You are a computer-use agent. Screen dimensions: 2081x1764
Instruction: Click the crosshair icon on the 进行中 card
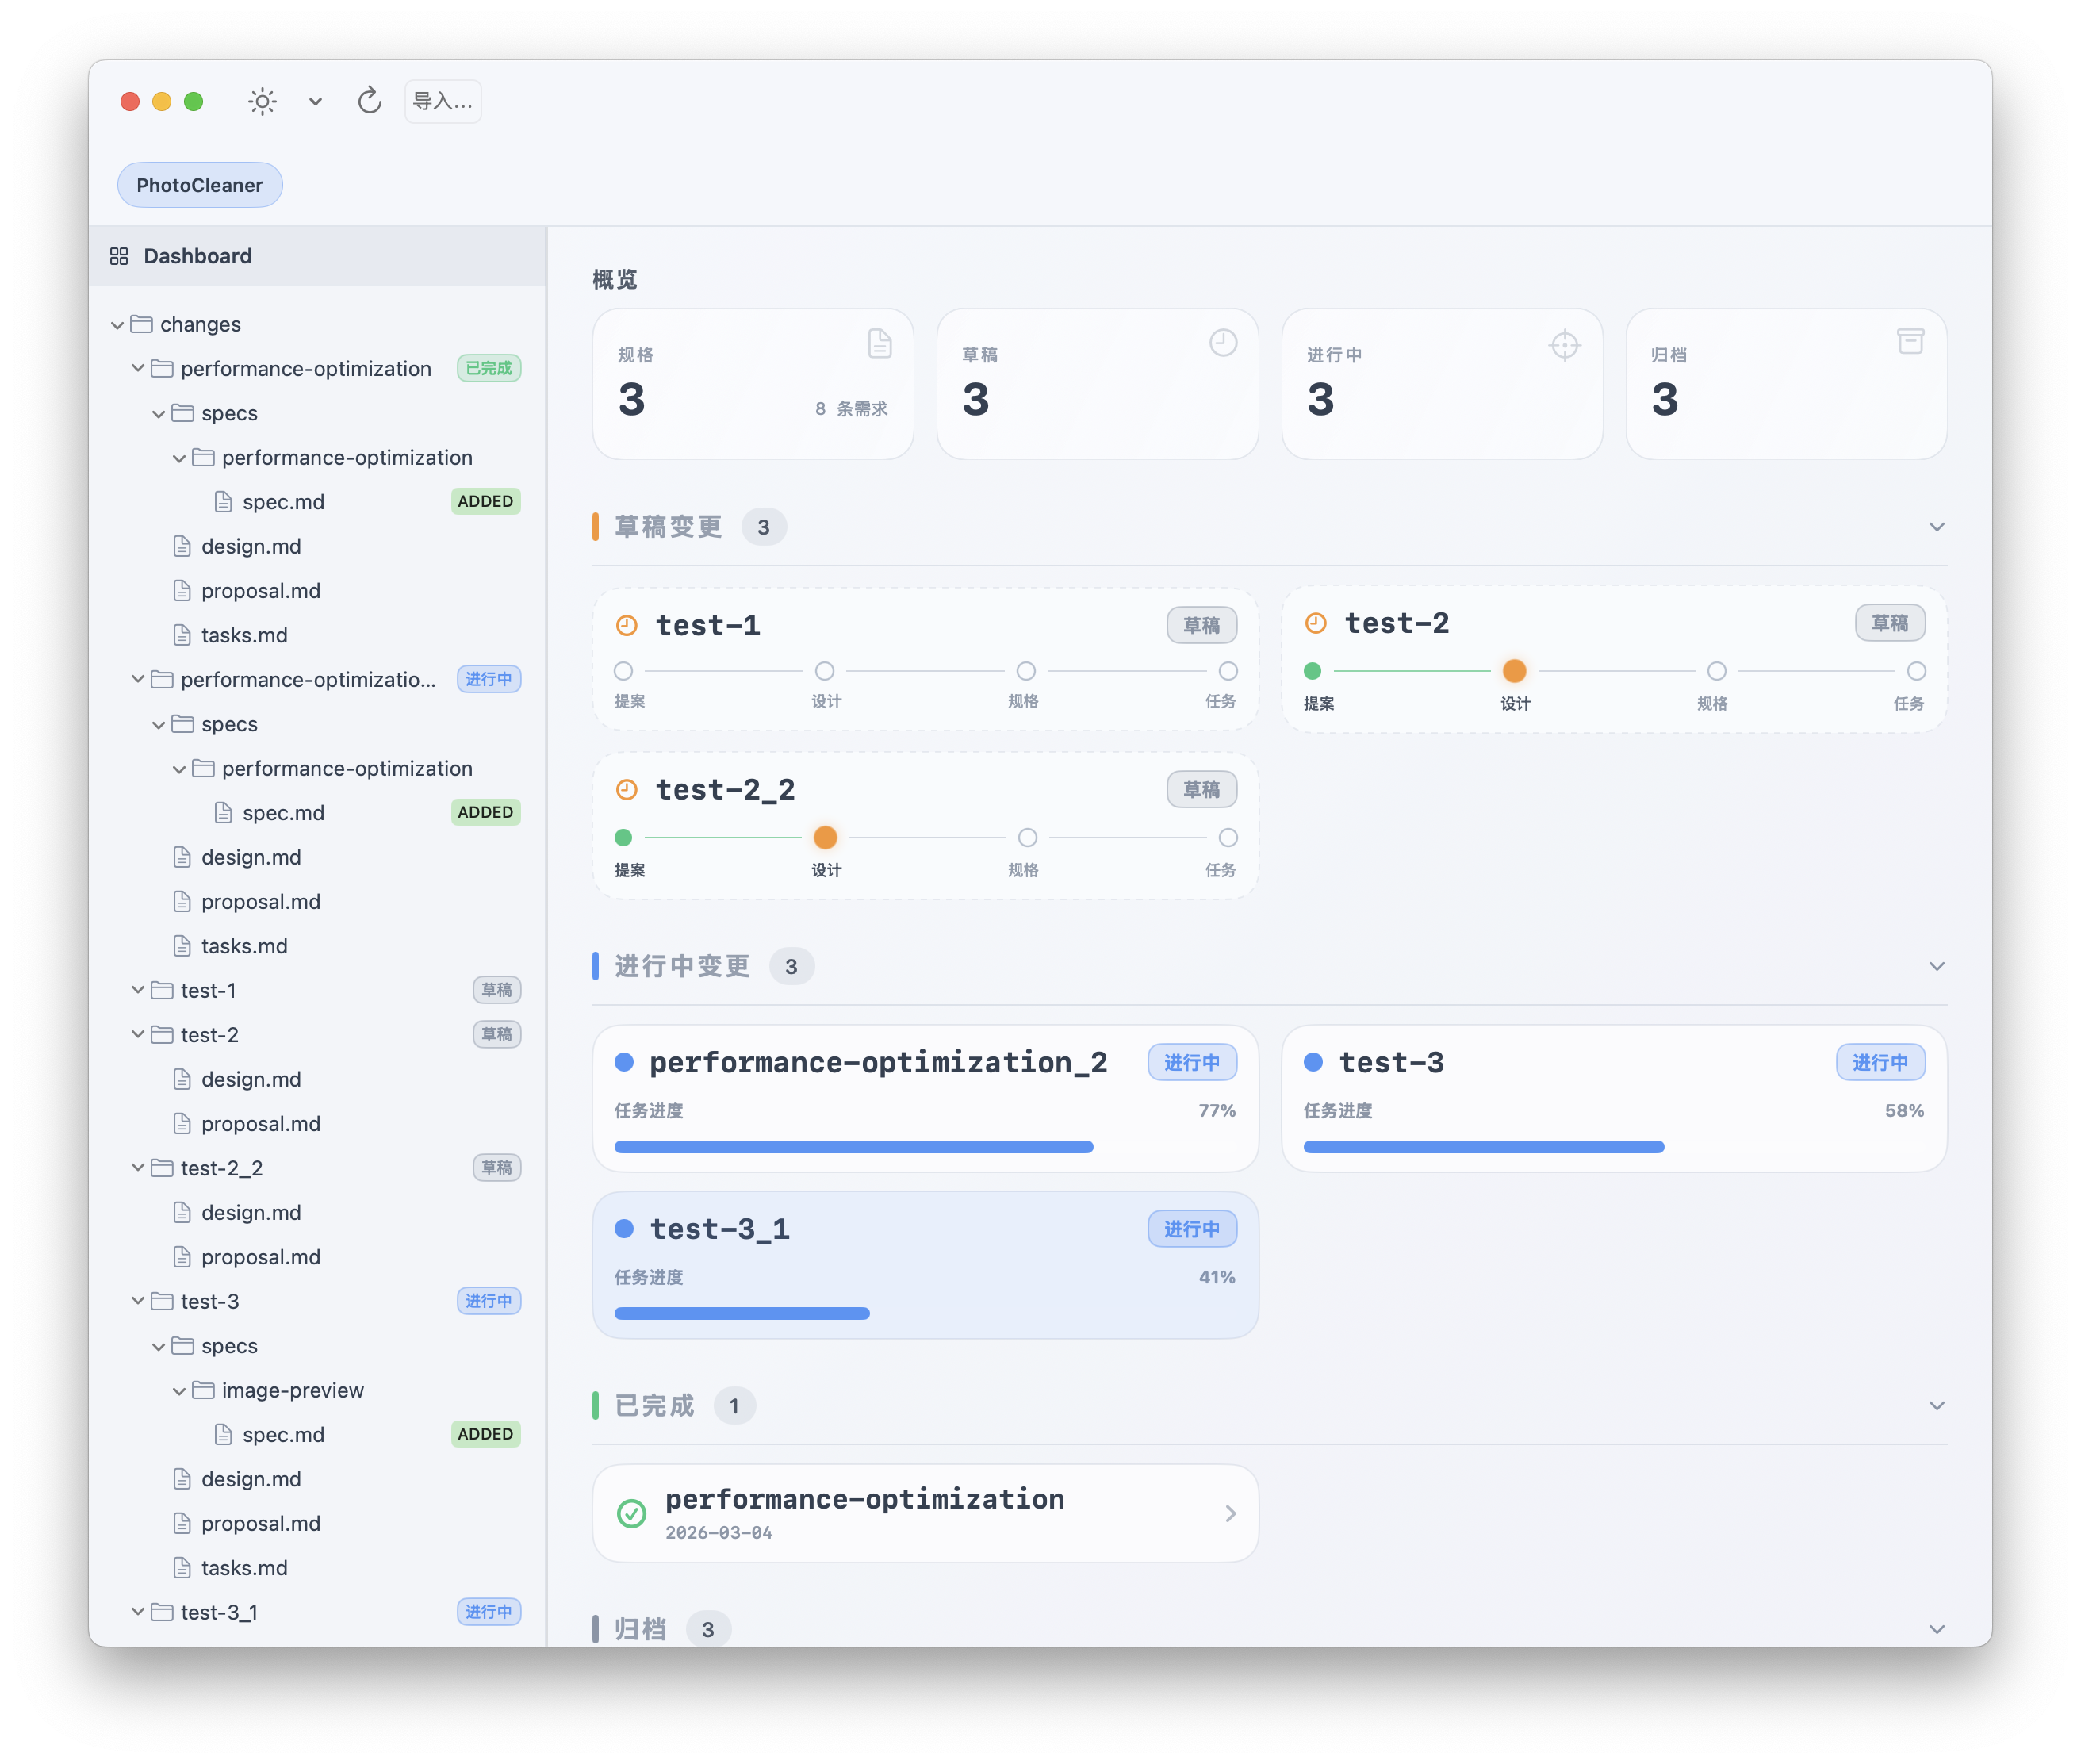pos(1563,344)
